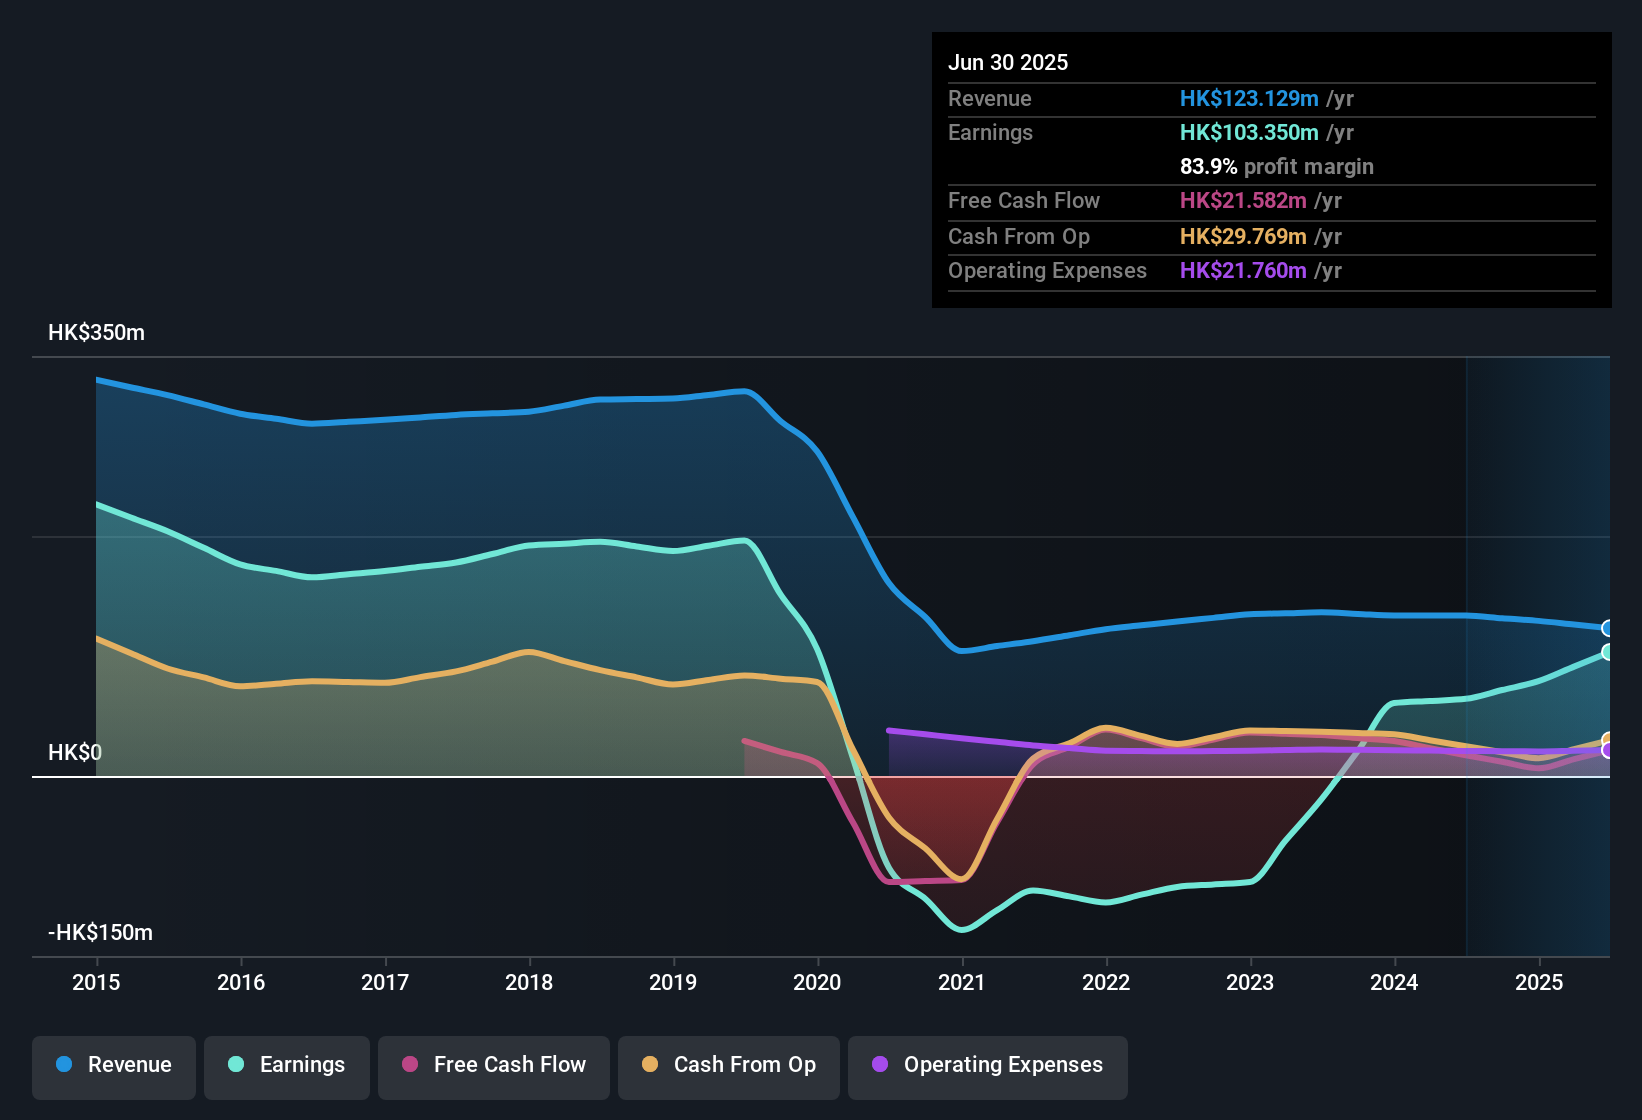Click the HK$123.129m revenue value

point(1248,99)
